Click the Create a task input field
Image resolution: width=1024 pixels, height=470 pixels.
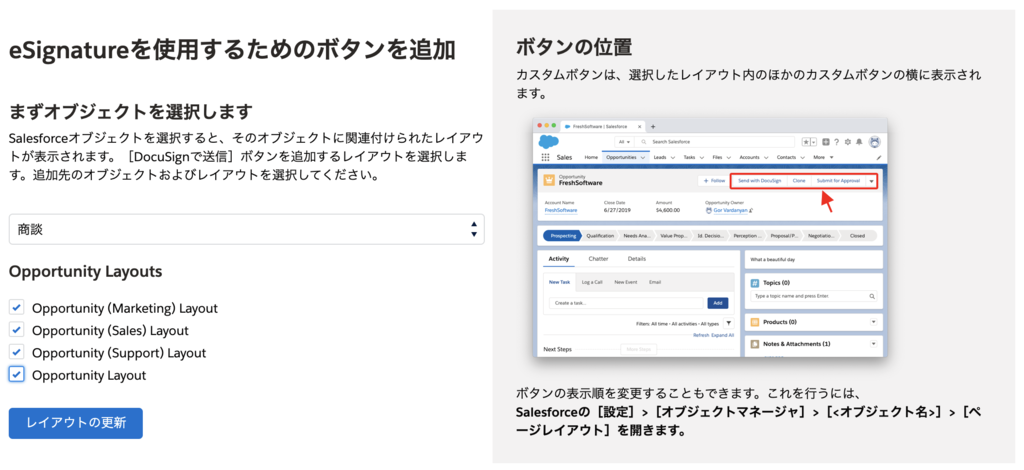tap(626, 303)
